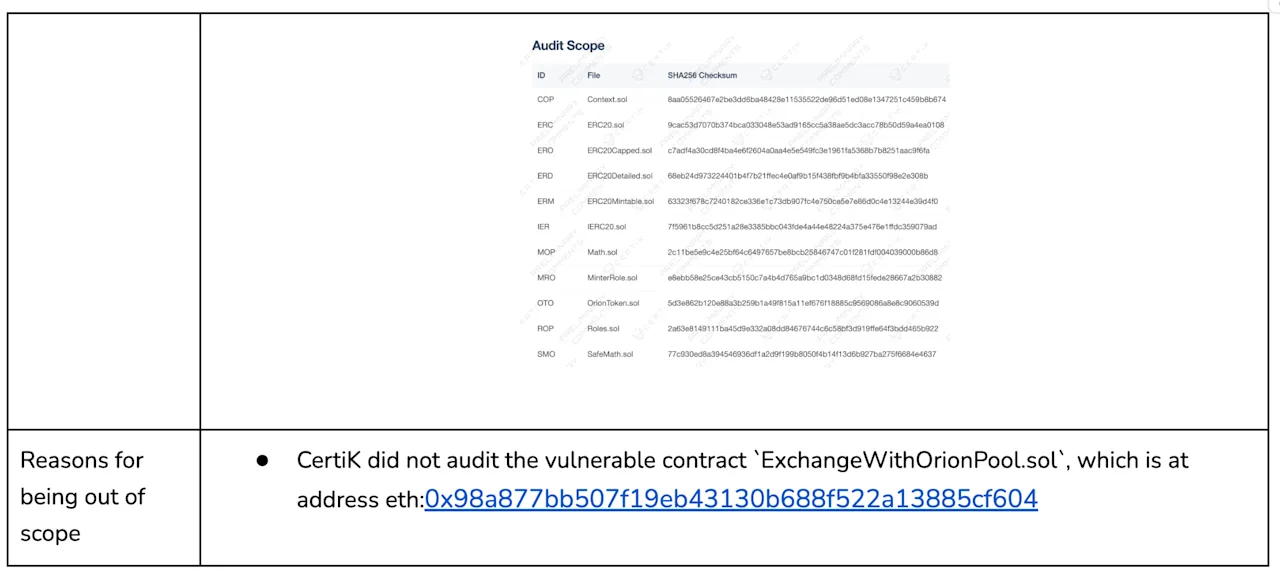Select the Roles.sol file entry
Viewport: 1280px width, 579px height.
coord(603,329)
